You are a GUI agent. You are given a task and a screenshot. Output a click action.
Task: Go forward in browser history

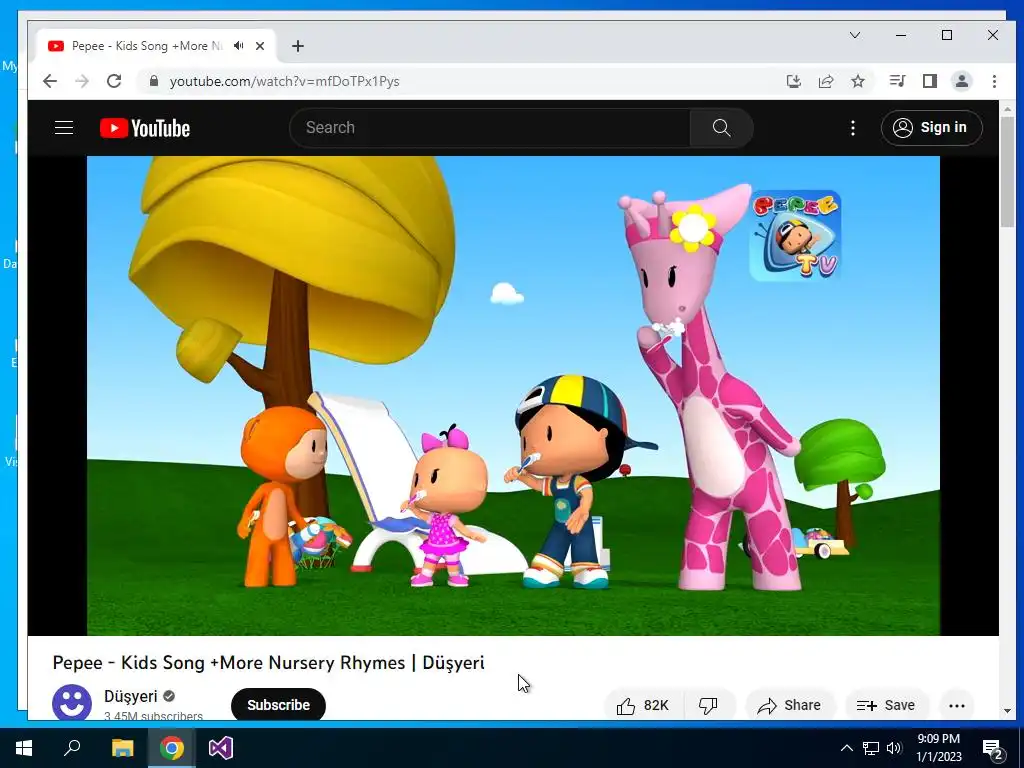point(82,81)
